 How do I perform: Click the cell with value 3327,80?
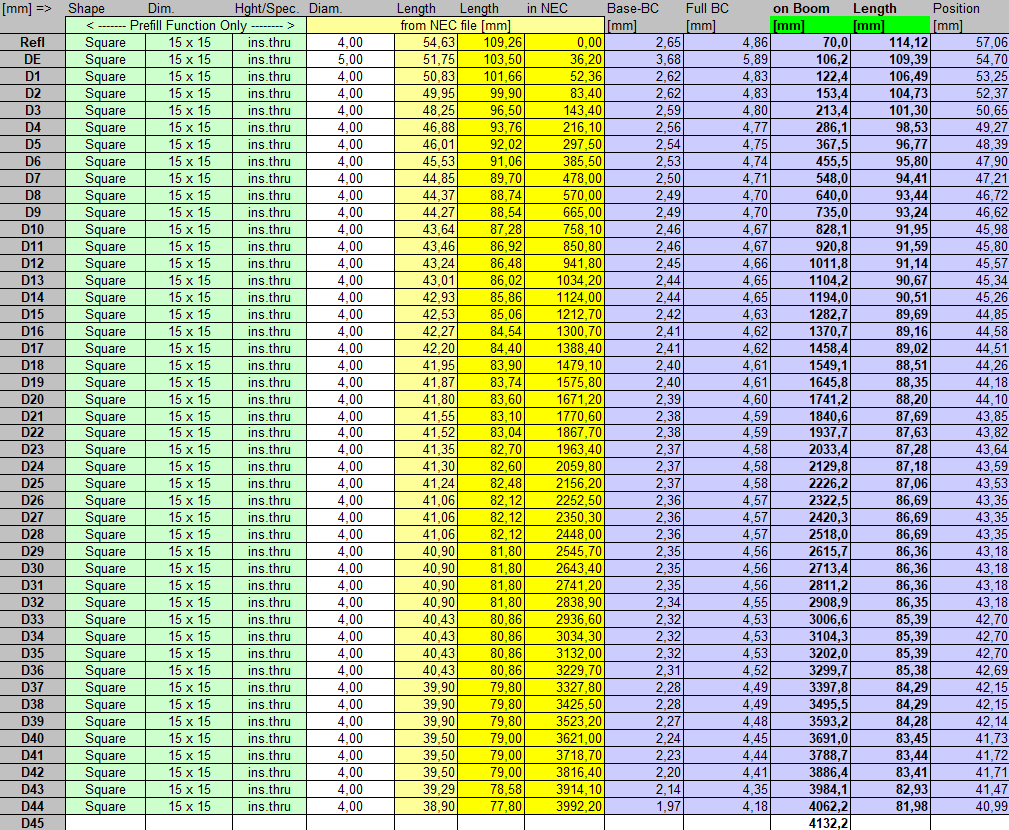point(564,688)
